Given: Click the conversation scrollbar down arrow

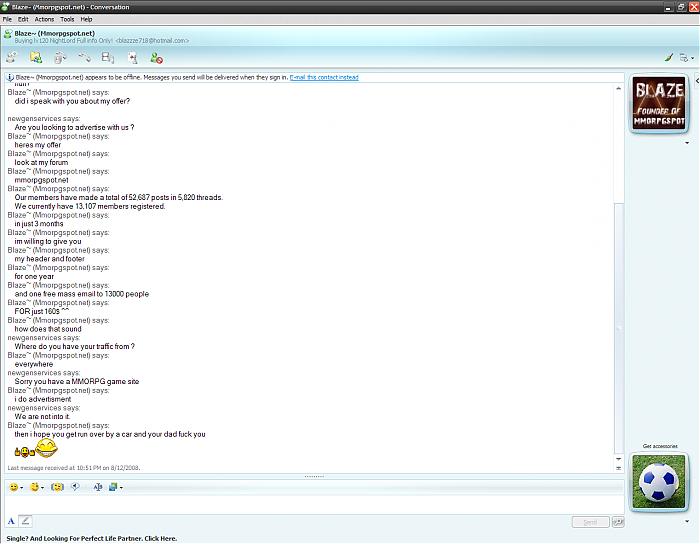Looking at the screenshot, I should point(618,459).
